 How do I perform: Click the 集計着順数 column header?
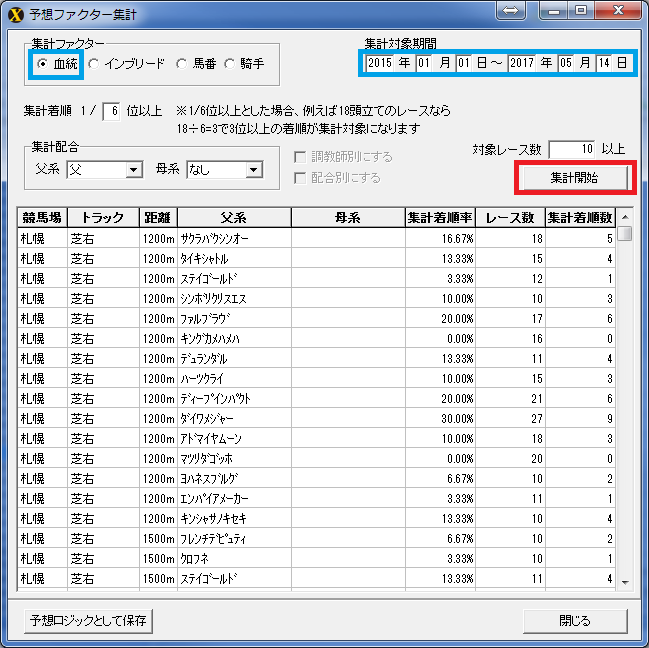(580, 218)
